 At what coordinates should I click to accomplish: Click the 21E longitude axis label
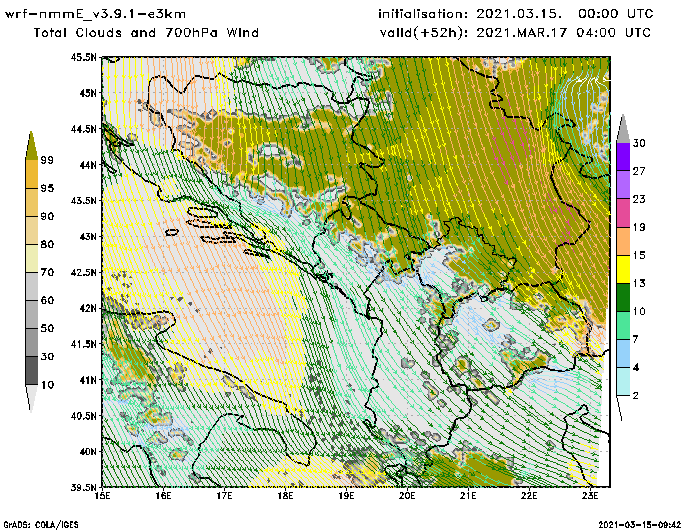pos(468,496)
